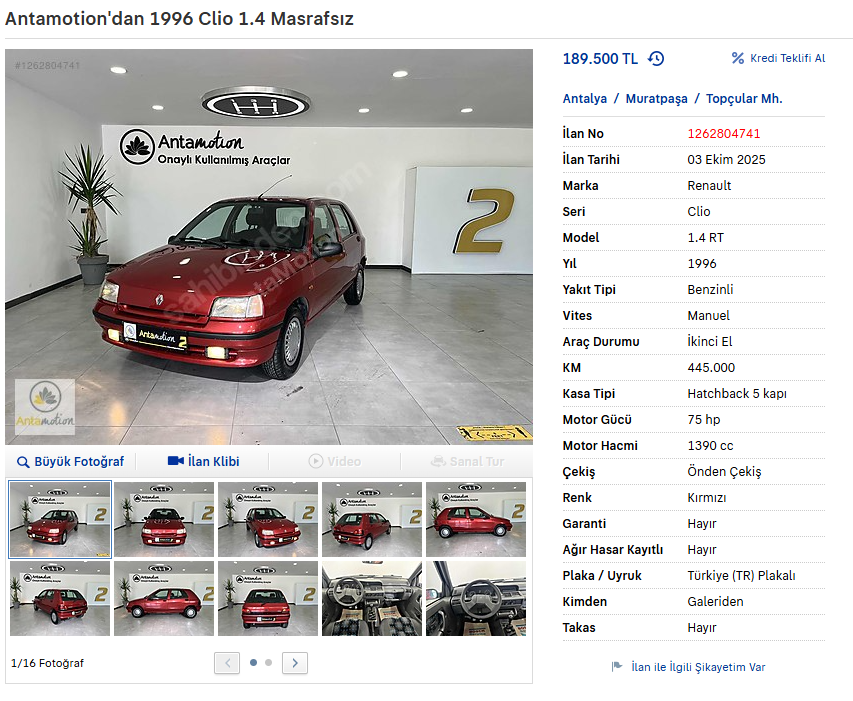Open the price history clock icon
This screenshot has height=701, width=853.
tap(656, 58)
